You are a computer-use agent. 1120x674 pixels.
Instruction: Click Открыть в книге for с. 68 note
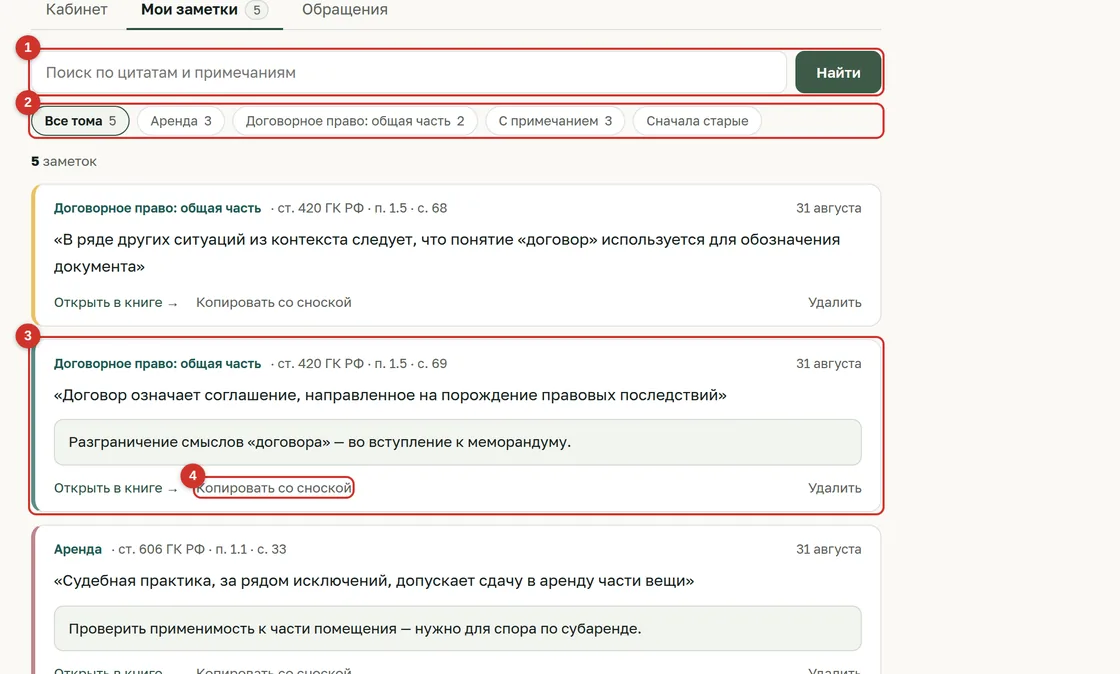point(116,302)
